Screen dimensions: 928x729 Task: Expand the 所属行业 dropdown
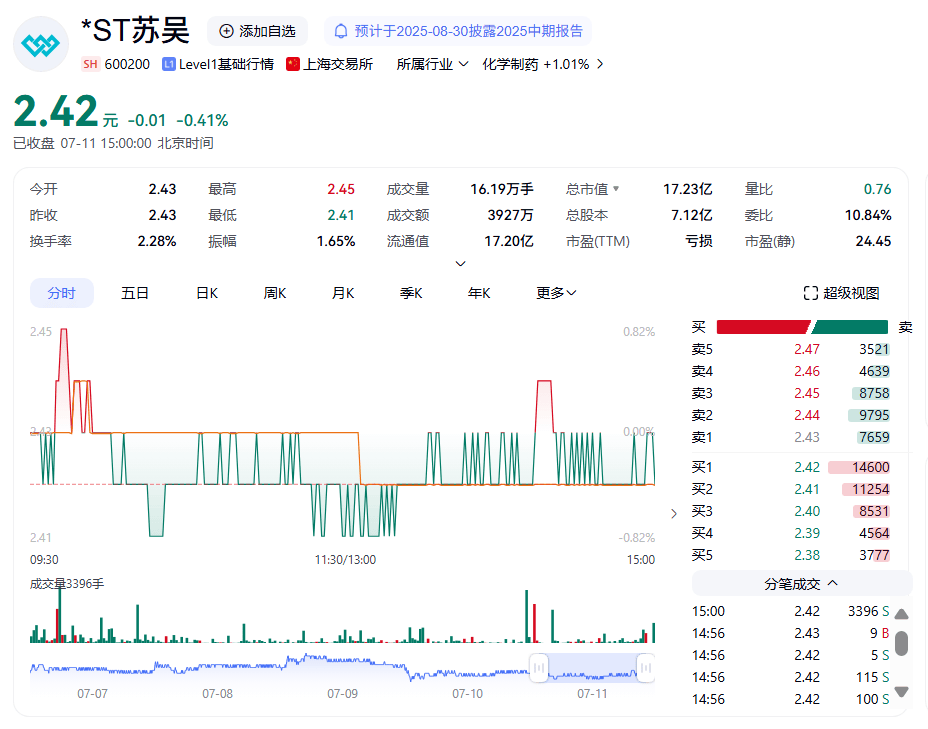(x=432, y=64)
